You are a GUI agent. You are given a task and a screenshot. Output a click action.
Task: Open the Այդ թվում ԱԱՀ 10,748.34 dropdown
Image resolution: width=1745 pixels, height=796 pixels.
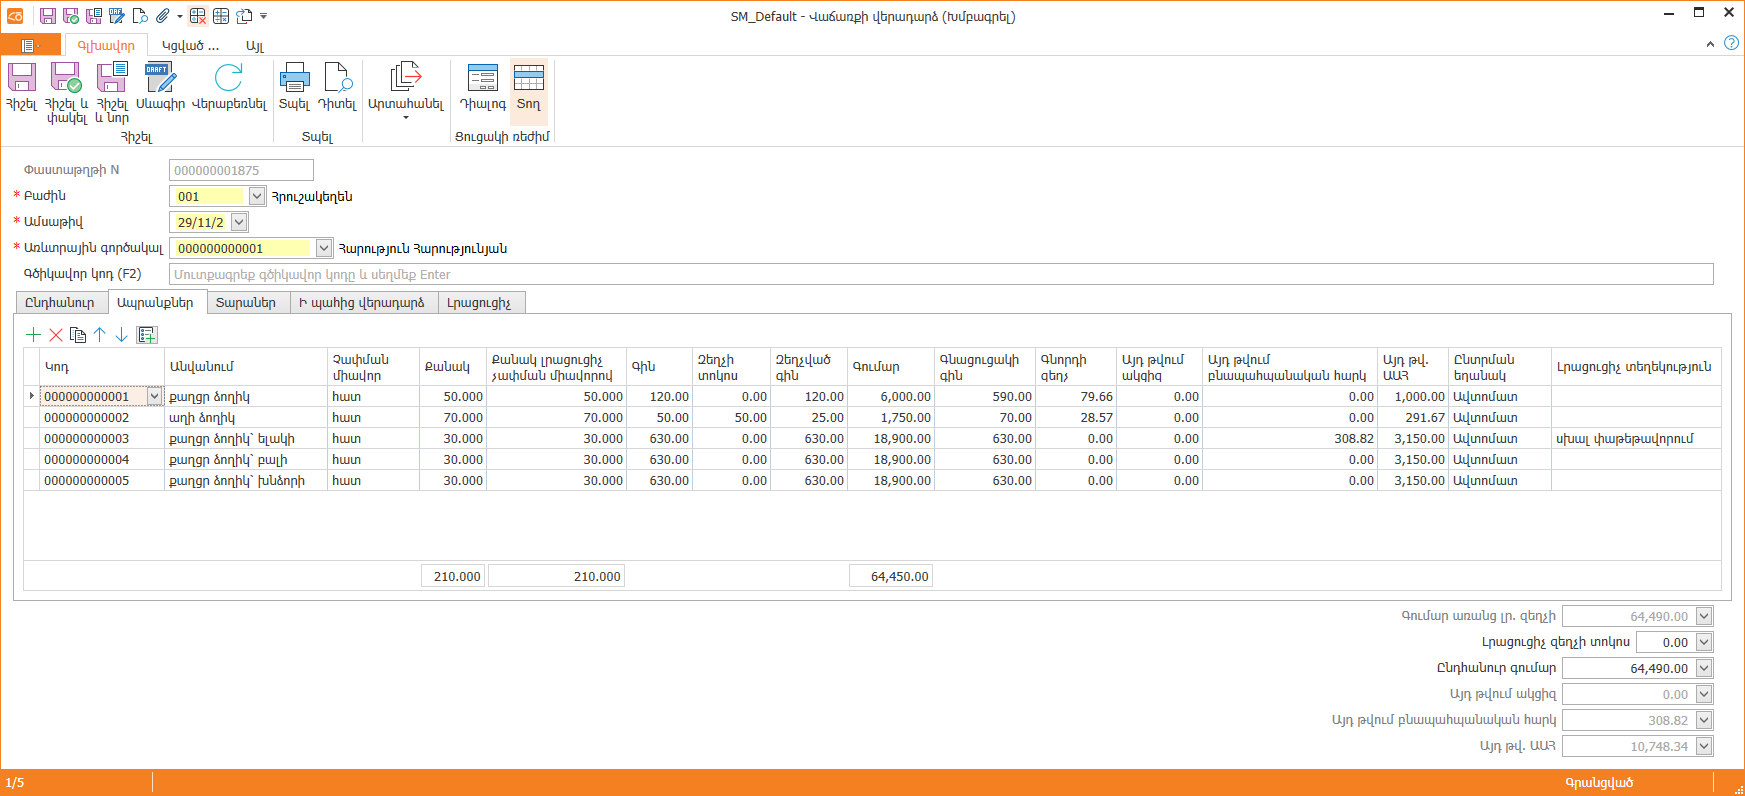[1704, 746]
